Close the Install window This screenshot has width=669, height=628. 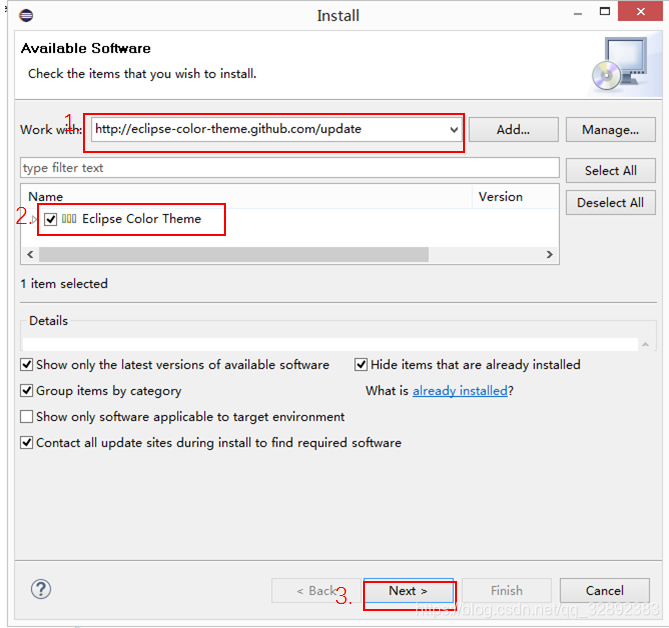pos(640,12)
